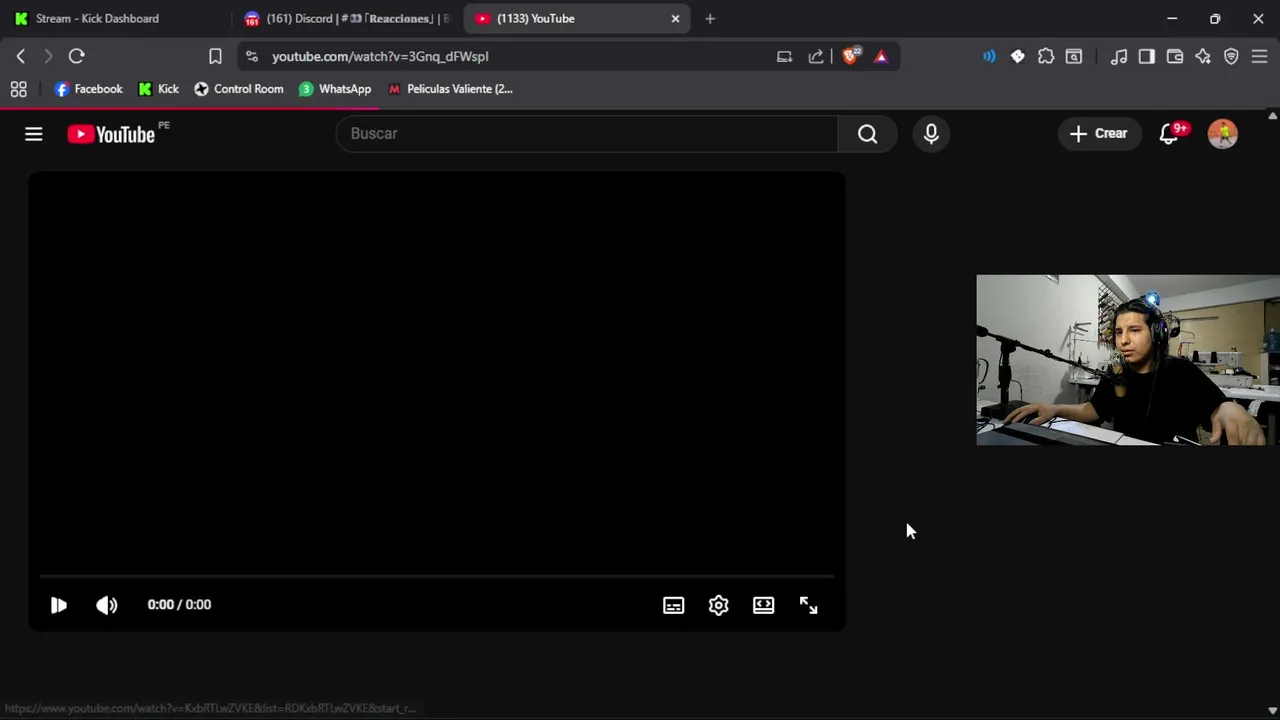The image size is (1280, 720).
Task: Open a new browser tab
Action: click(x=710, y=18)
